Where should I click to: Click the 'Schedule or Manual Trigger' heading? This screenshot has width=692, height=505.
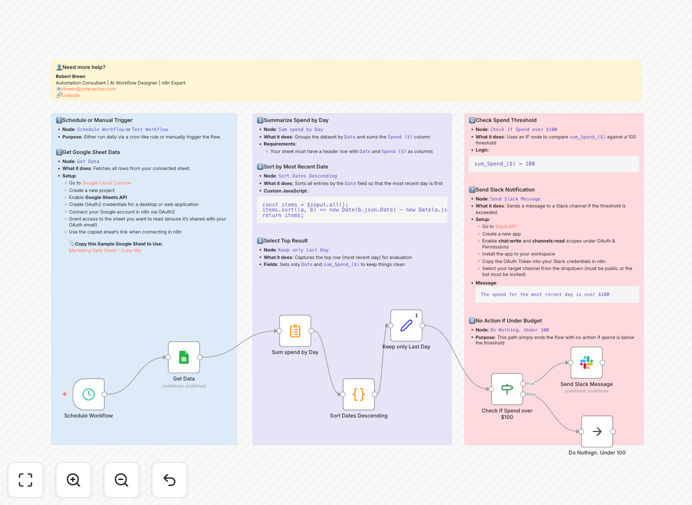pos(94,120)
